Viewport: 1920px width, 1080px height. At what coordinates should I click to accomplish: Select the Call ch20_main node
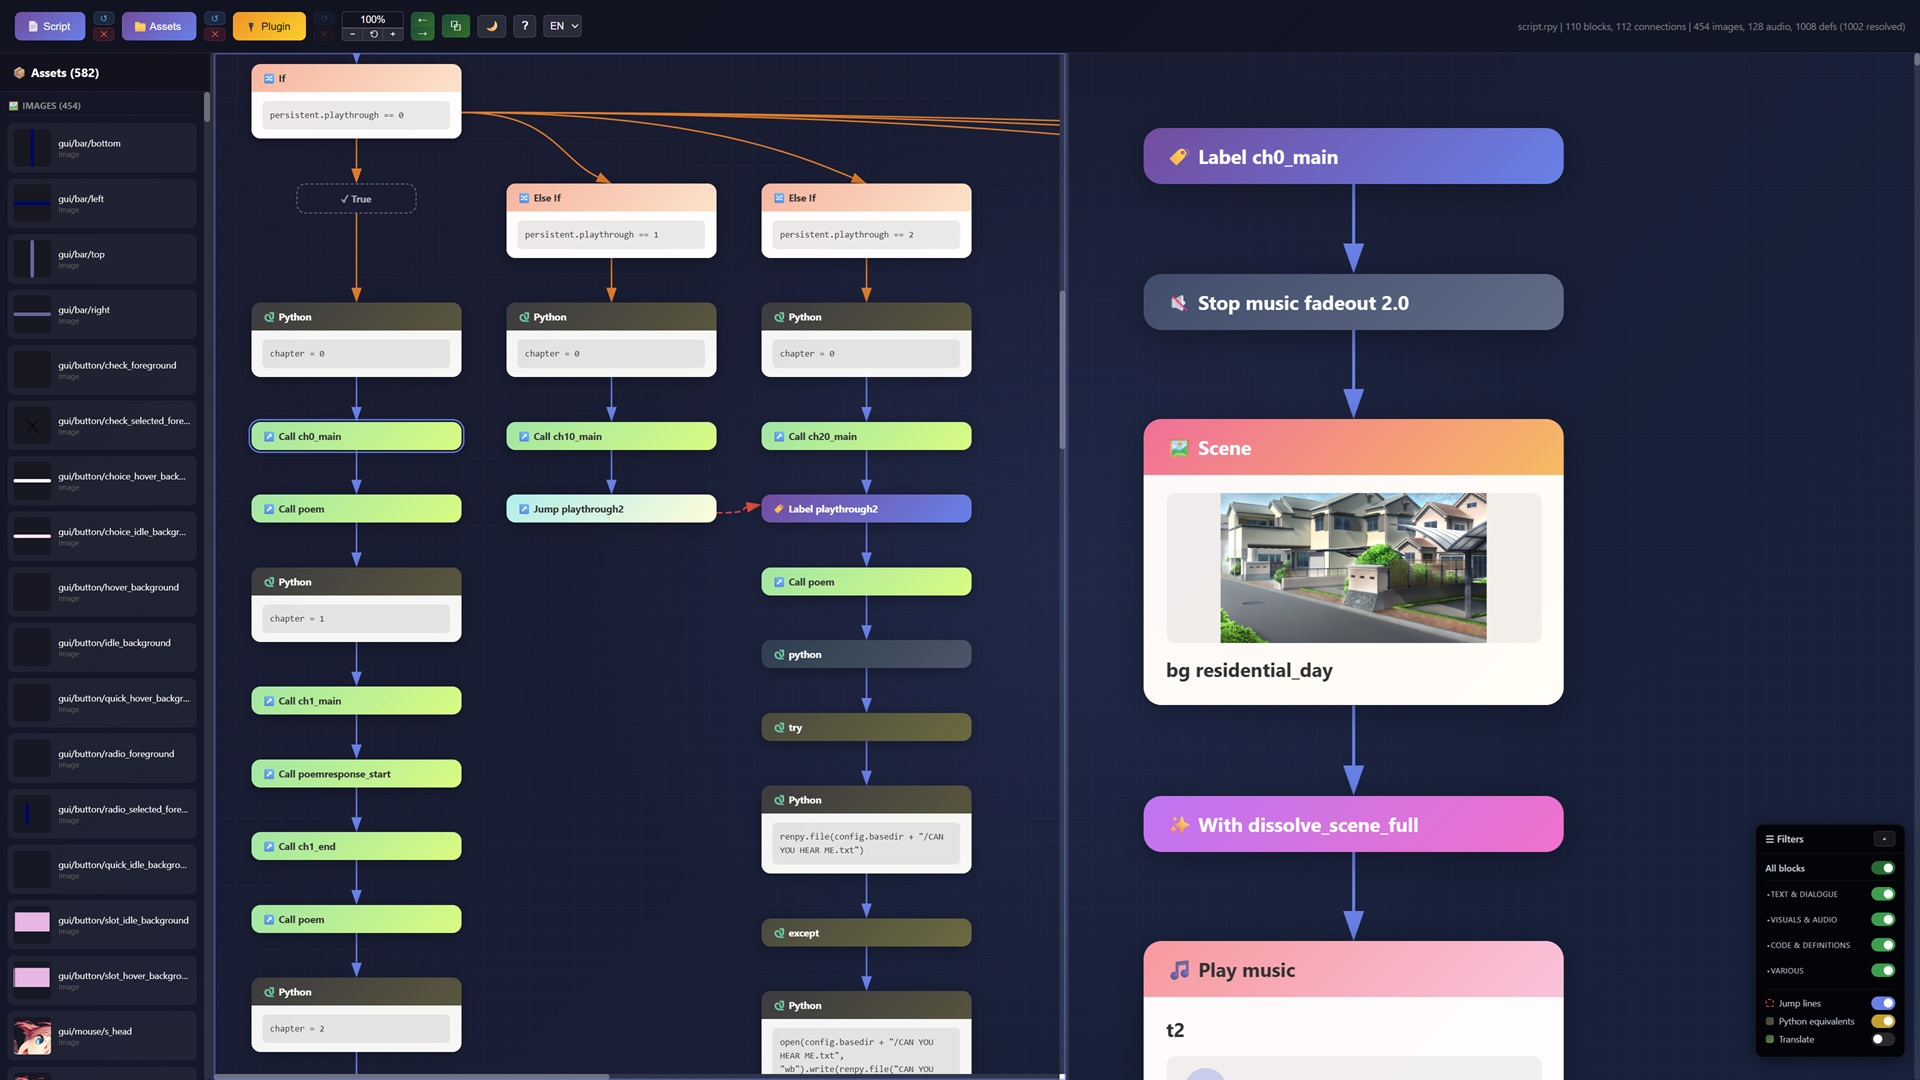866,436
